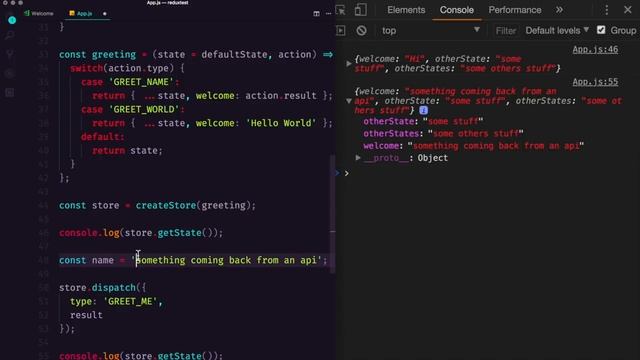Viewport: 640px width, 360px height.
Task: Close the DevTools panel
Action: pos(628,10)
